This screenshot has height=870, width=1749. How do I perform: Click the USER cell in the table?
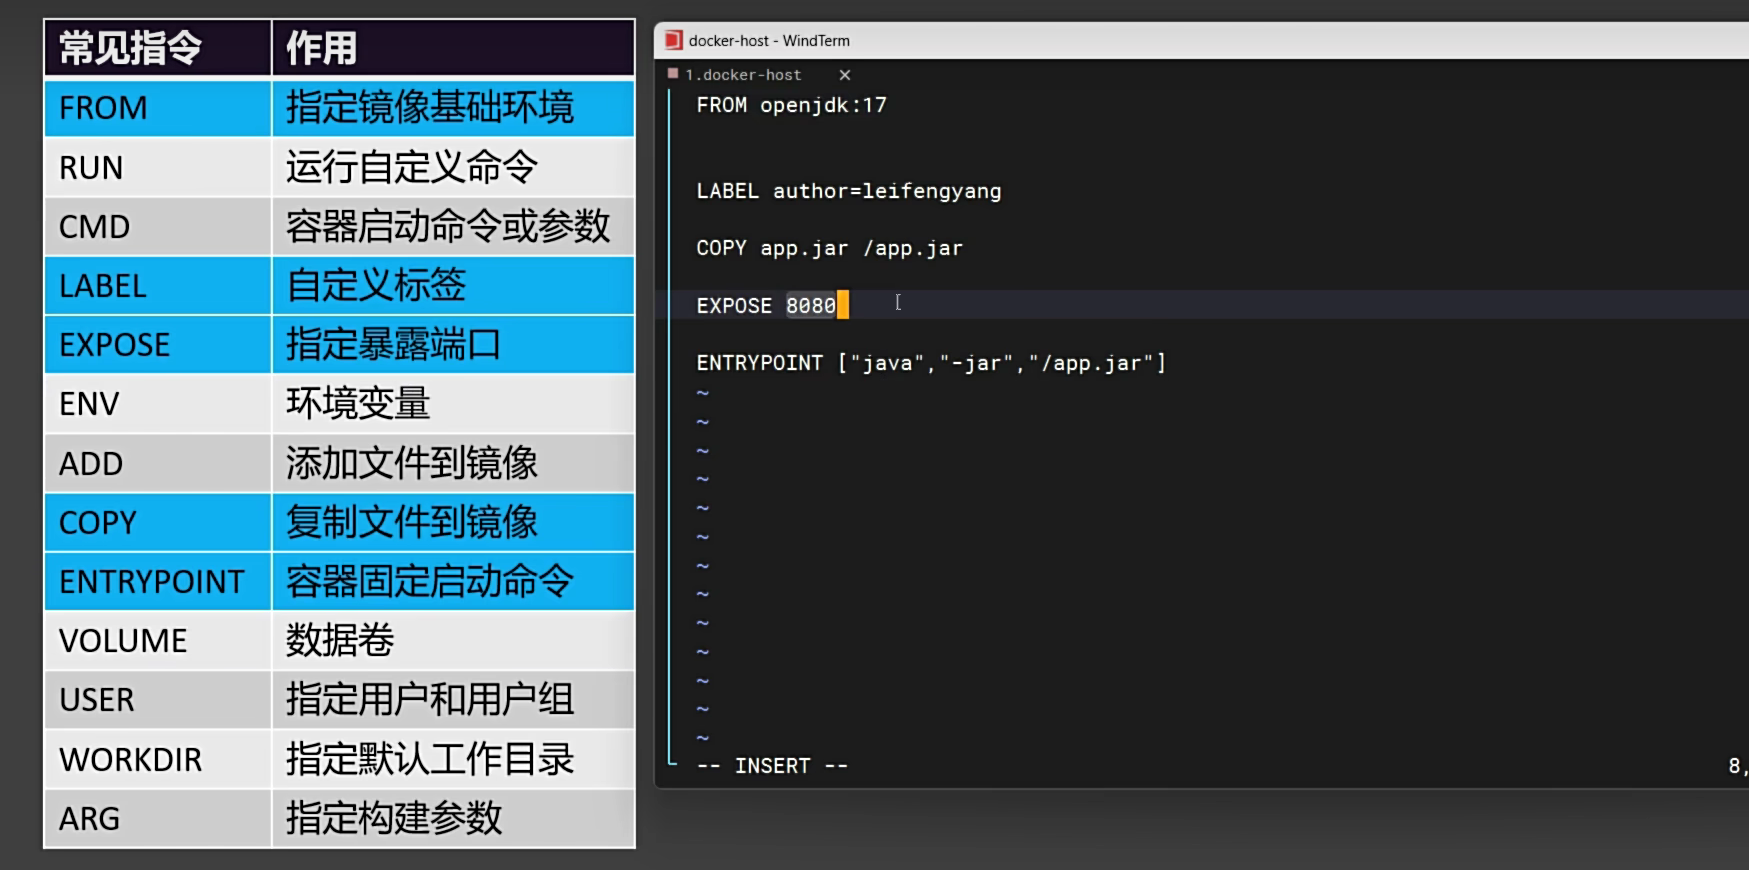158,700
